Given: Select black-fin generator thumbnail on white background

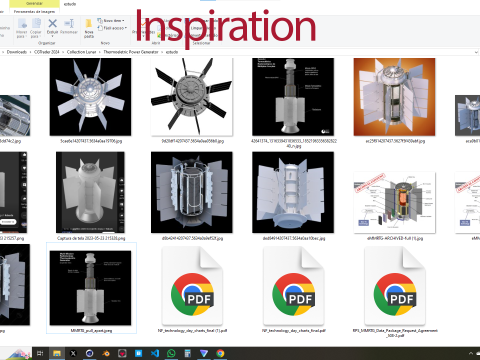Looking at the screenshot, I should (192, 97).
